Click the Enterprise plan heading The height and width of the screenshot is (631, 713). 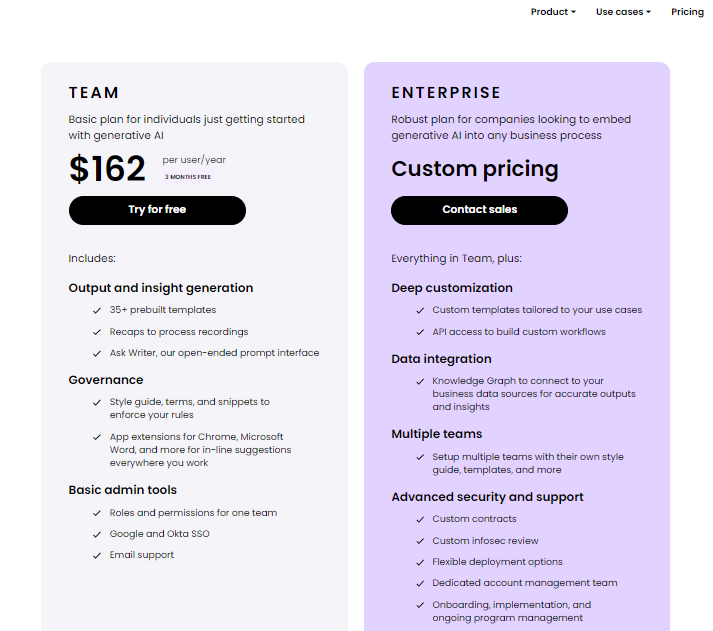(x=446, y=93)
